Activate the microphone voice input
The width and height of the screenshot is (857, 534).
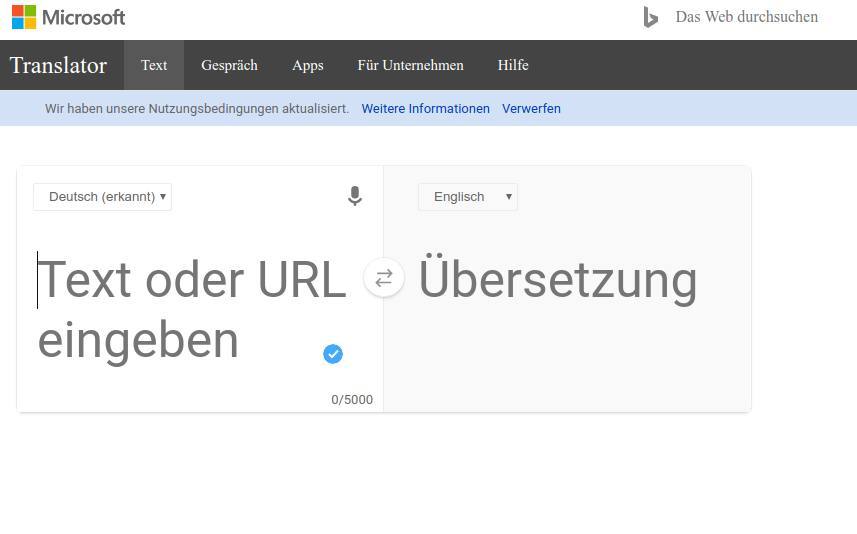[355, 196]
